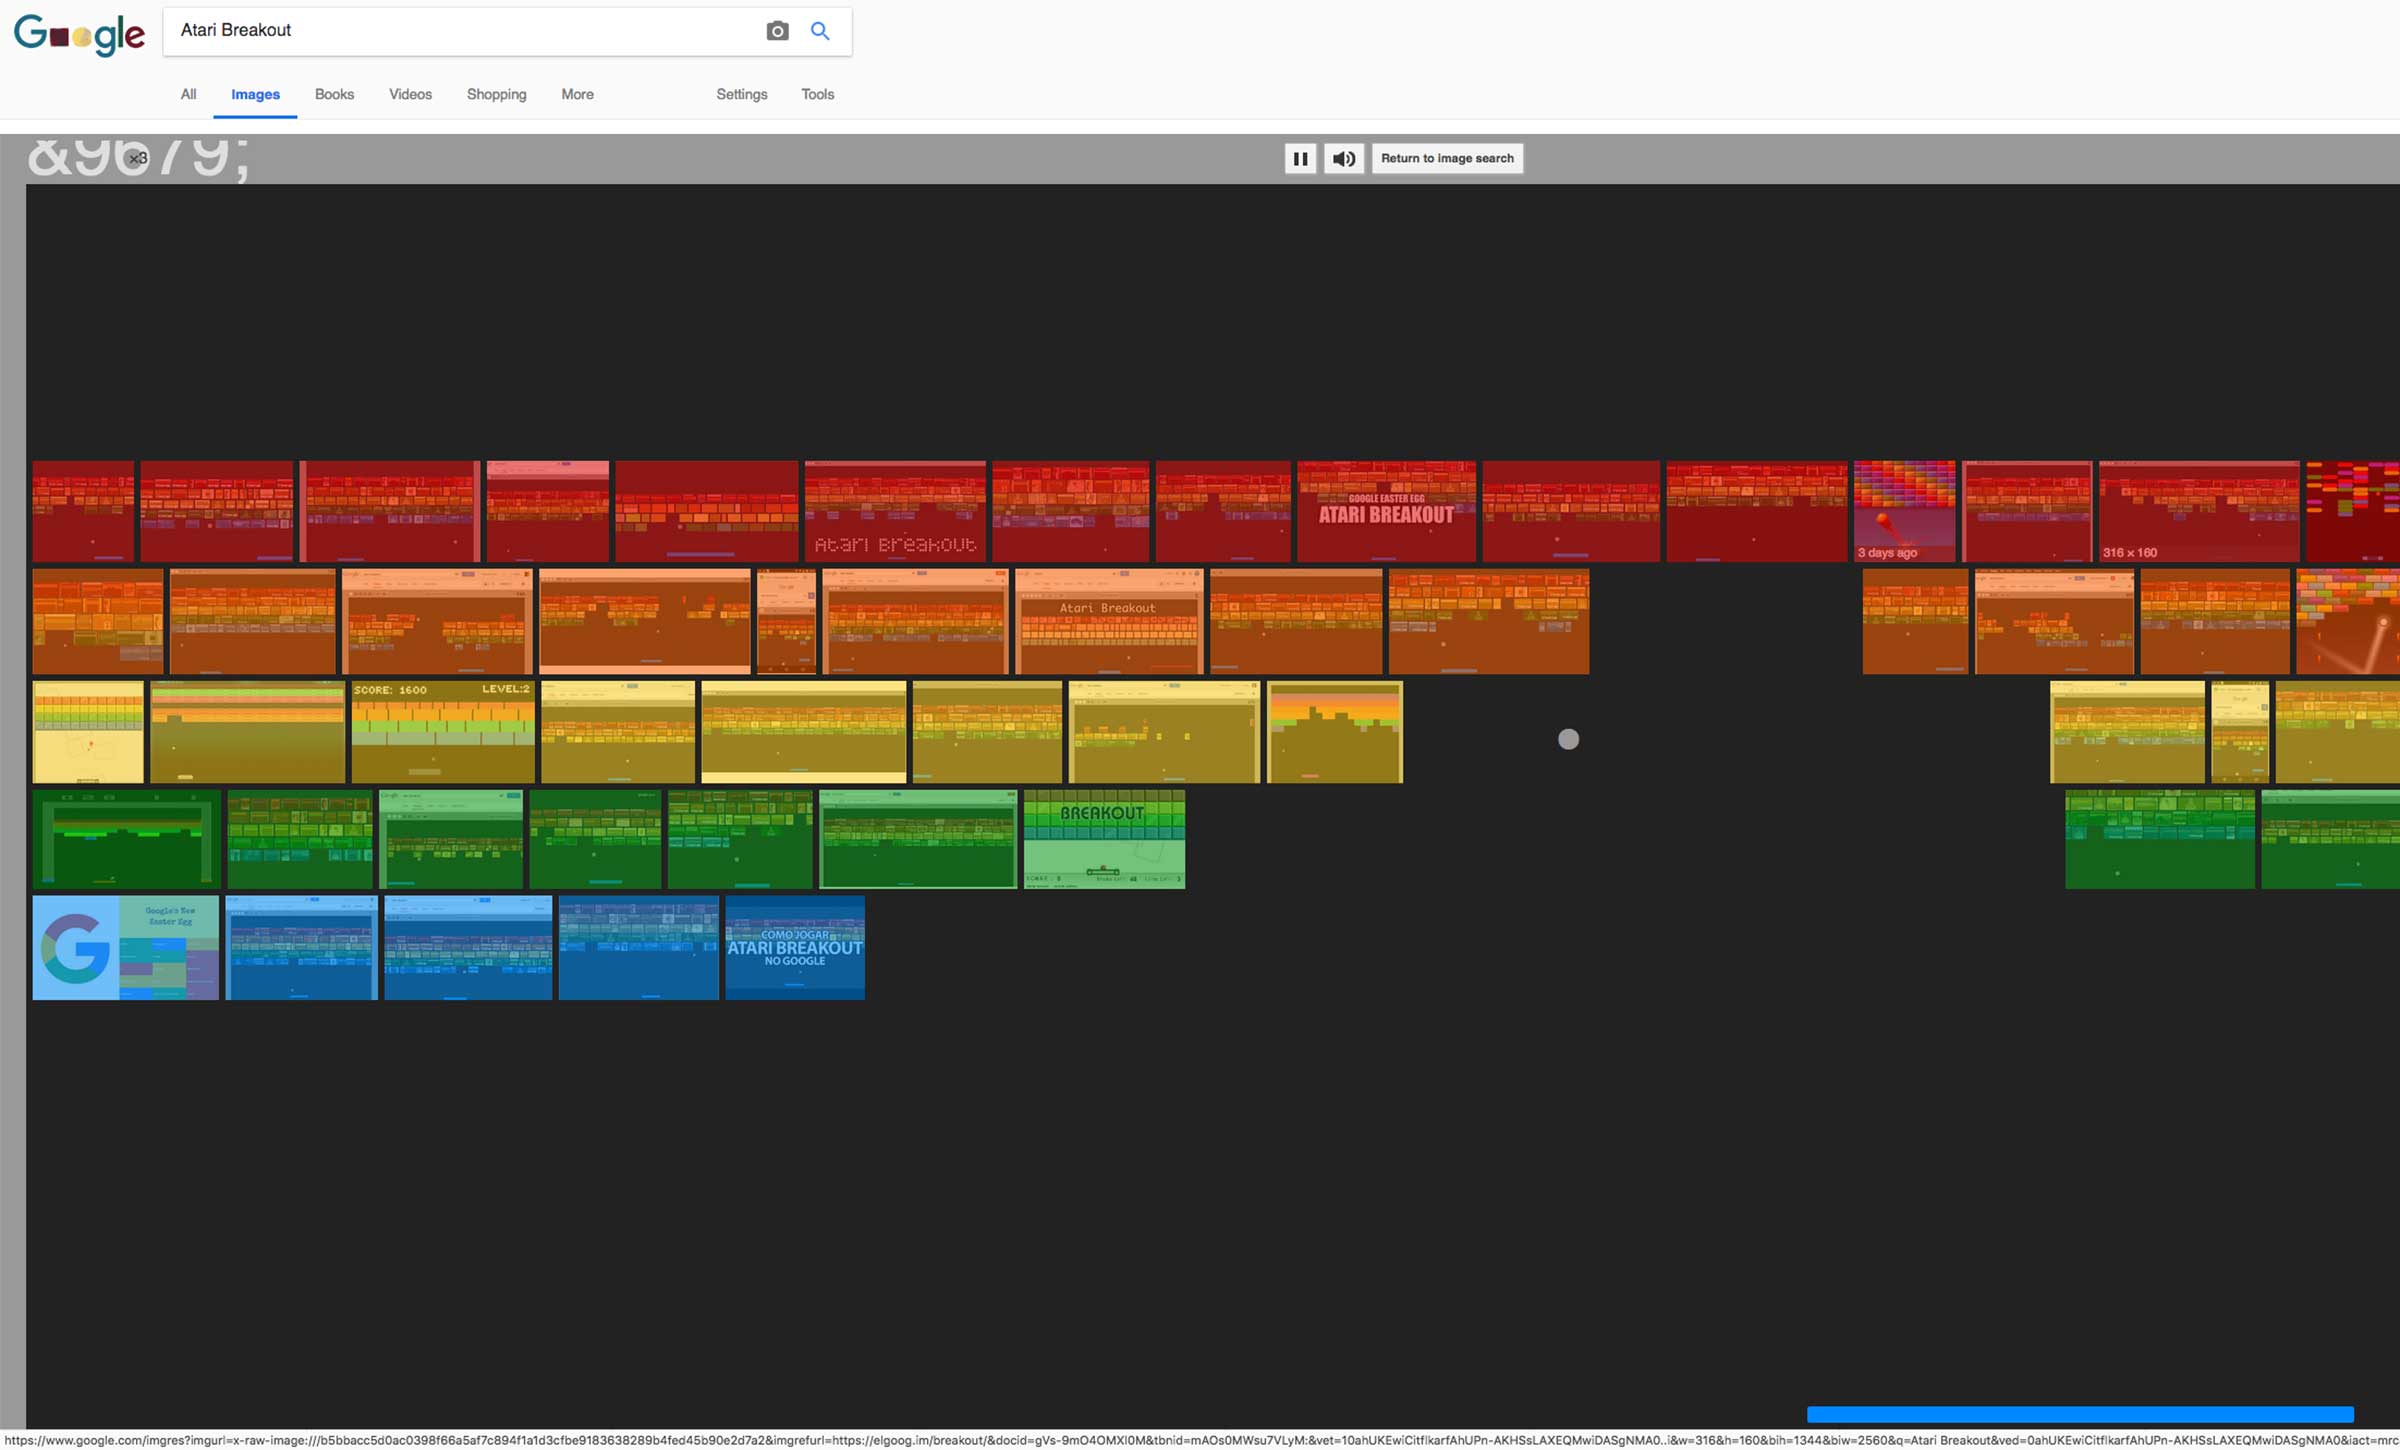This screenshot has width=2400, height=1450.
Task: Click the blue paddle bar
Action: coord(2080,1414)
